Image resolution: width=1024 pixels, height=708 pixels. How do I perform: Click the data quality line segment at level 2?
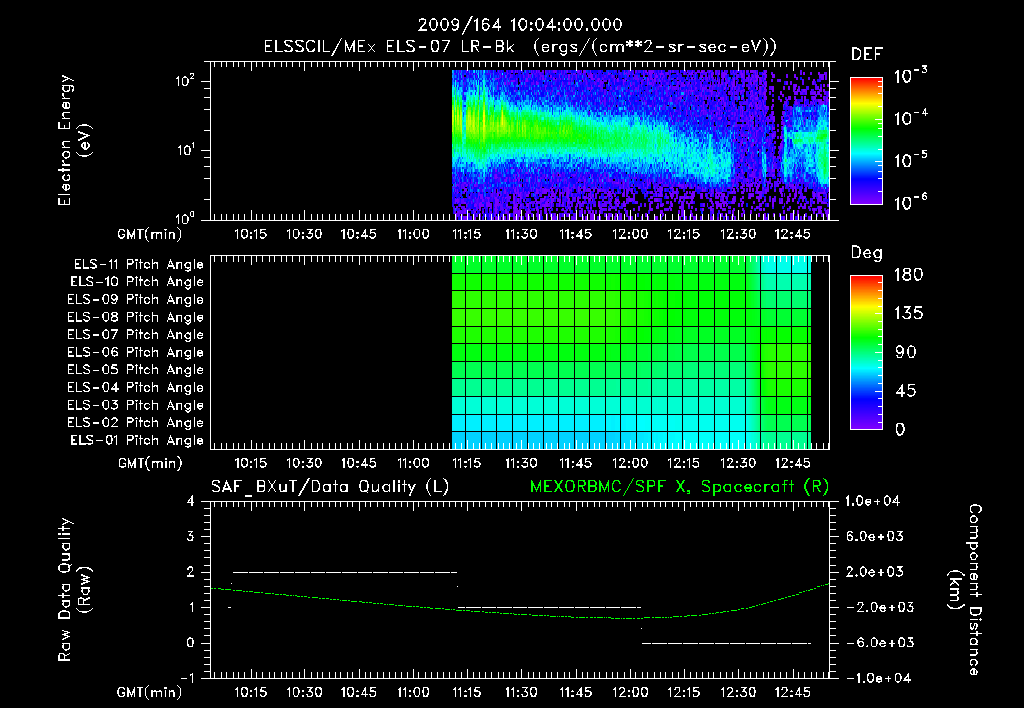coord(345,572)
